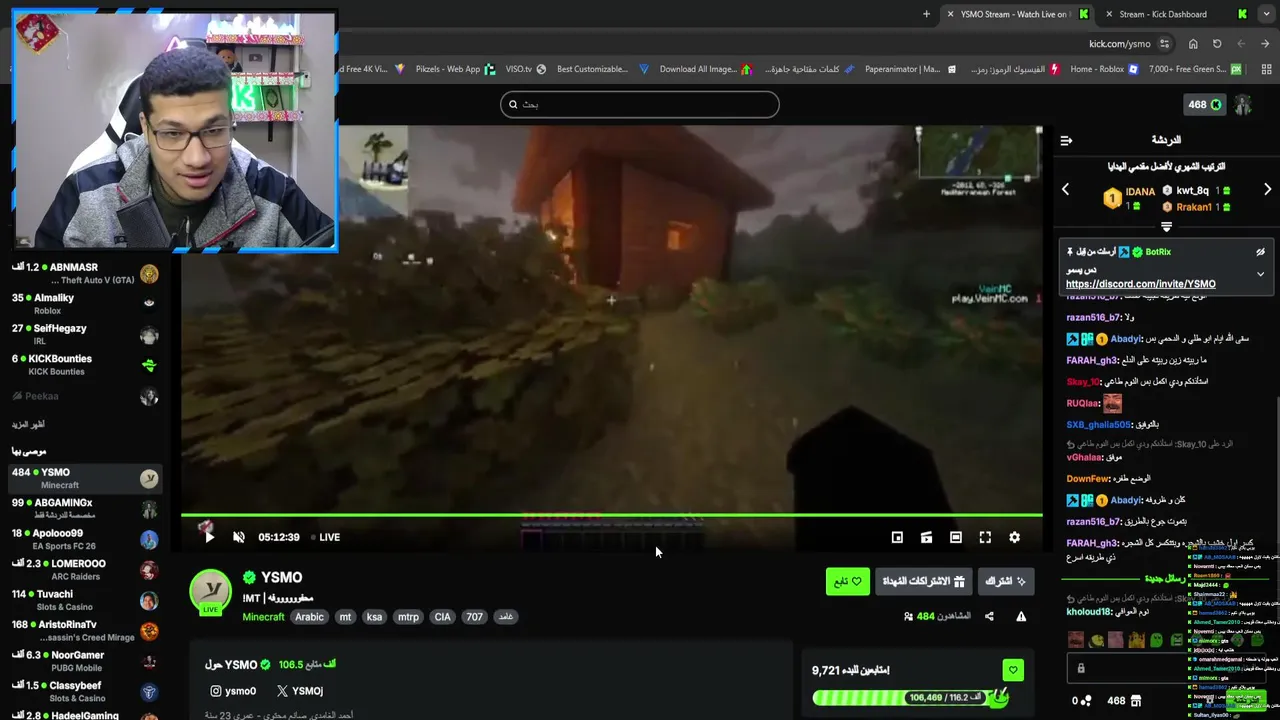Screen dimensions: 1280x720
Task: Open Classybeef channel in sidebar
Action: (x=85, y=691)
